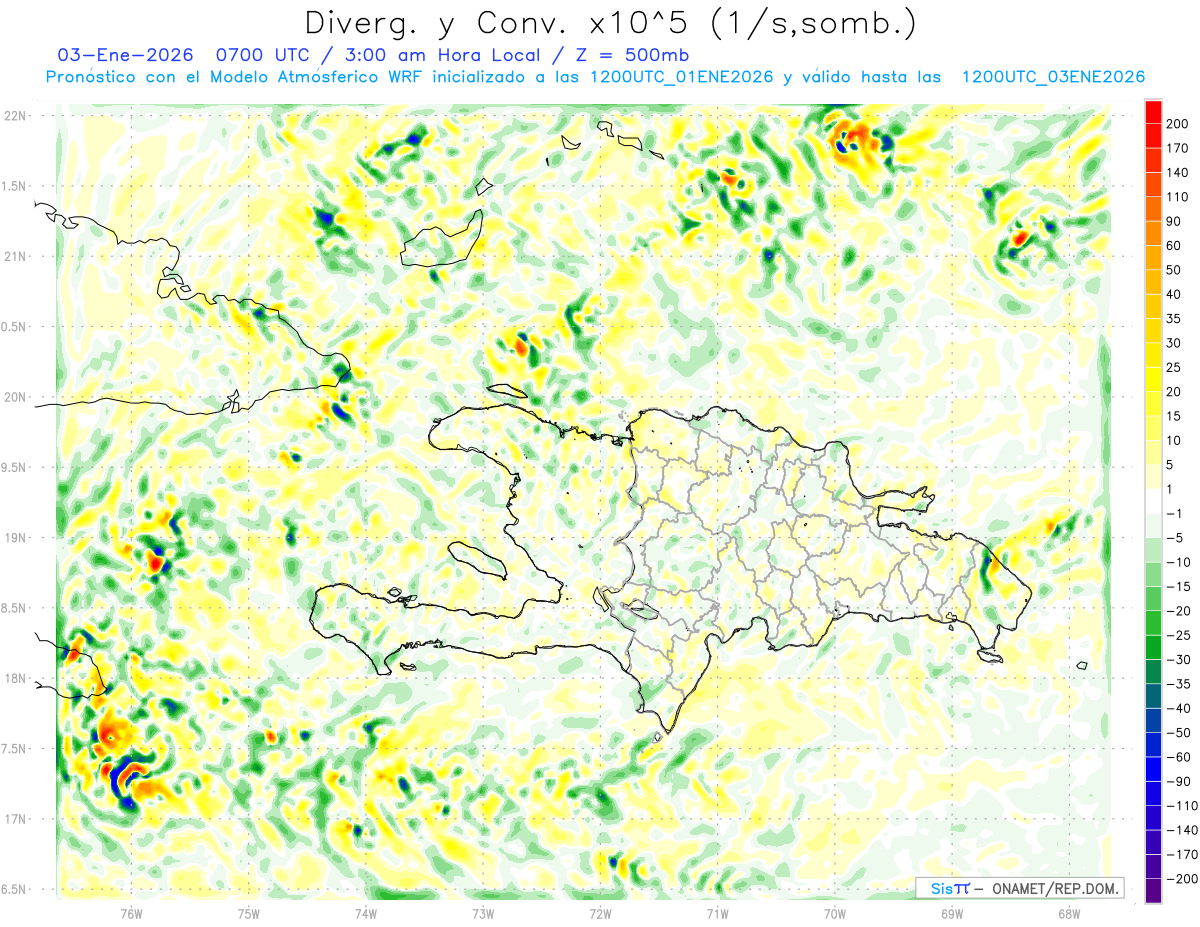Viewport: 1200px width, 927px height.
Task: Click the '17N' latitude axis label
Action: click(15, 820)
